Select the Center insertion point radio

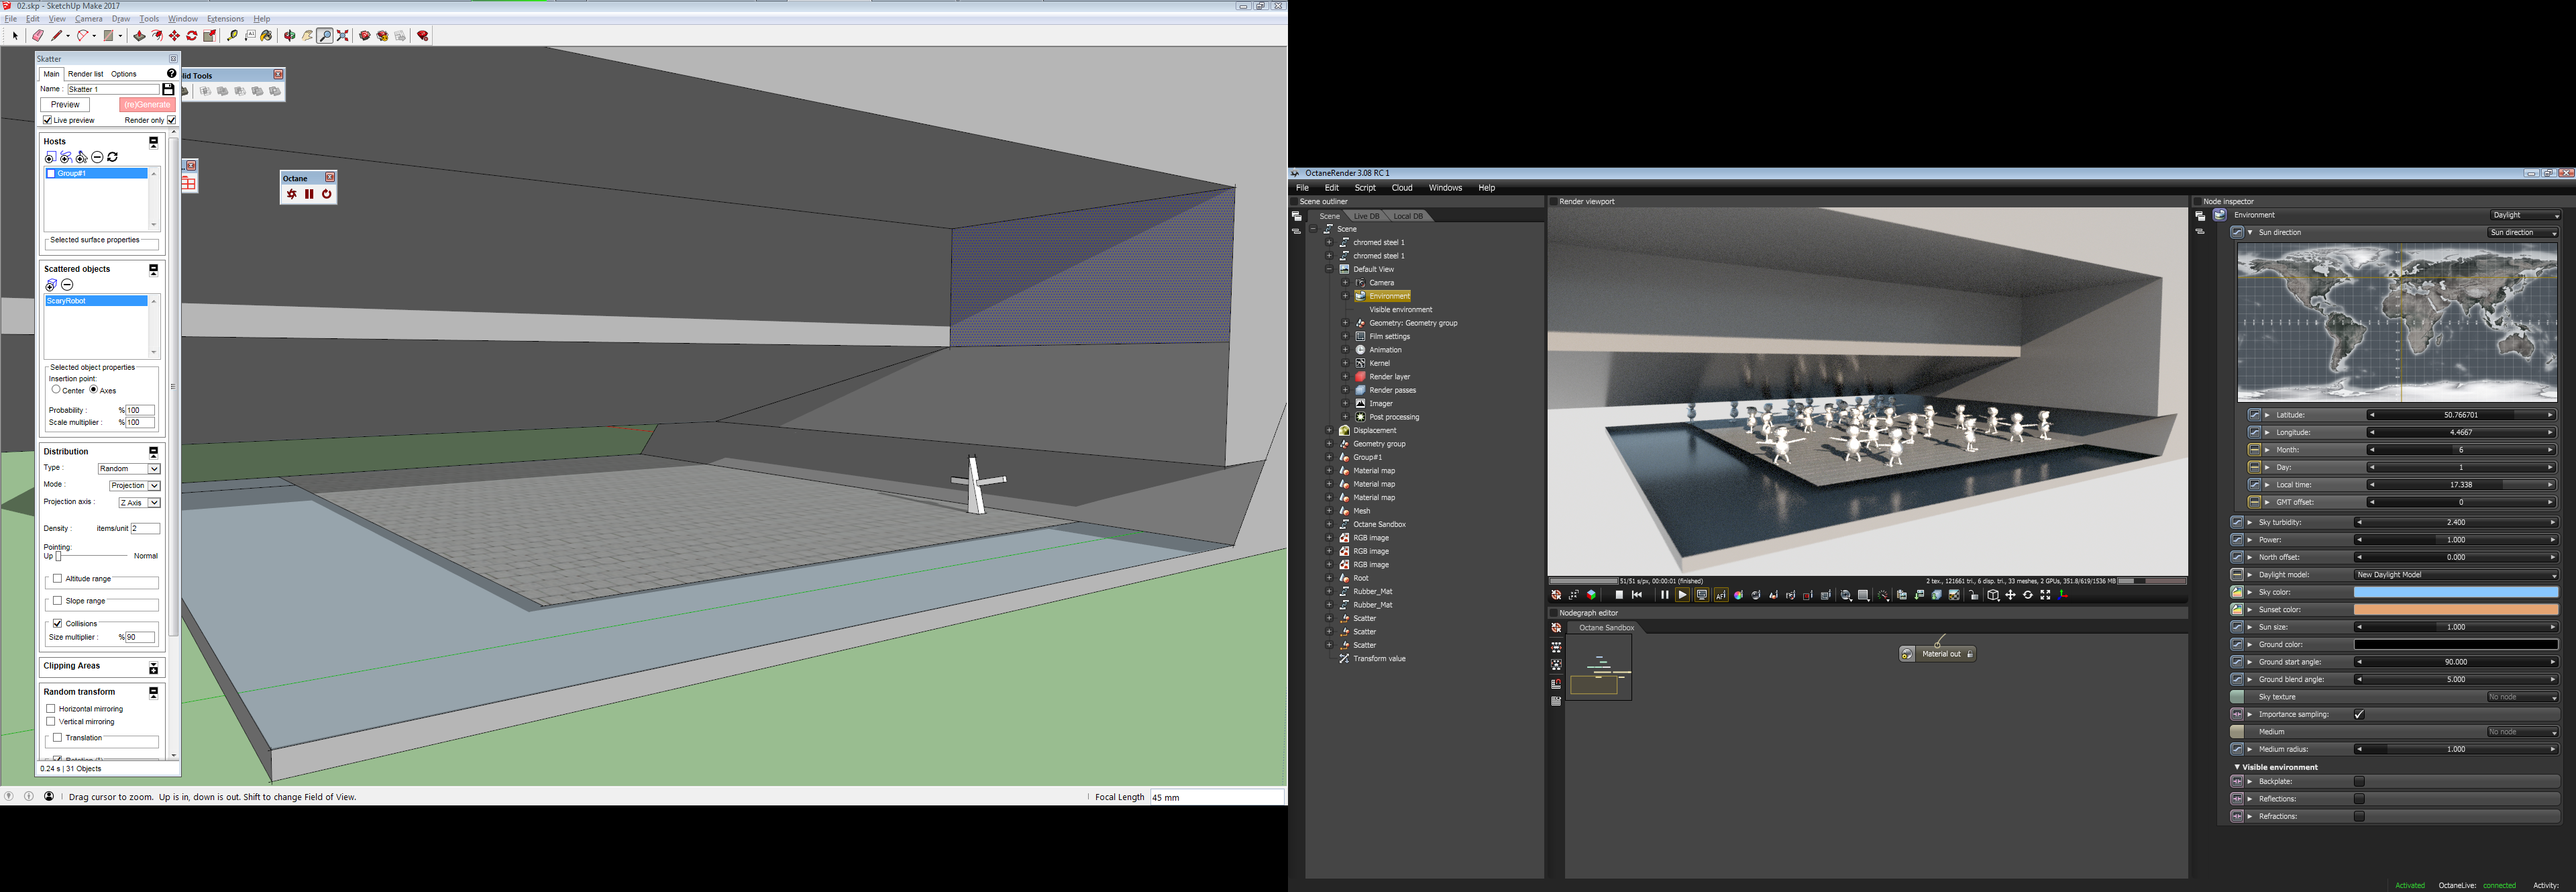56,390
